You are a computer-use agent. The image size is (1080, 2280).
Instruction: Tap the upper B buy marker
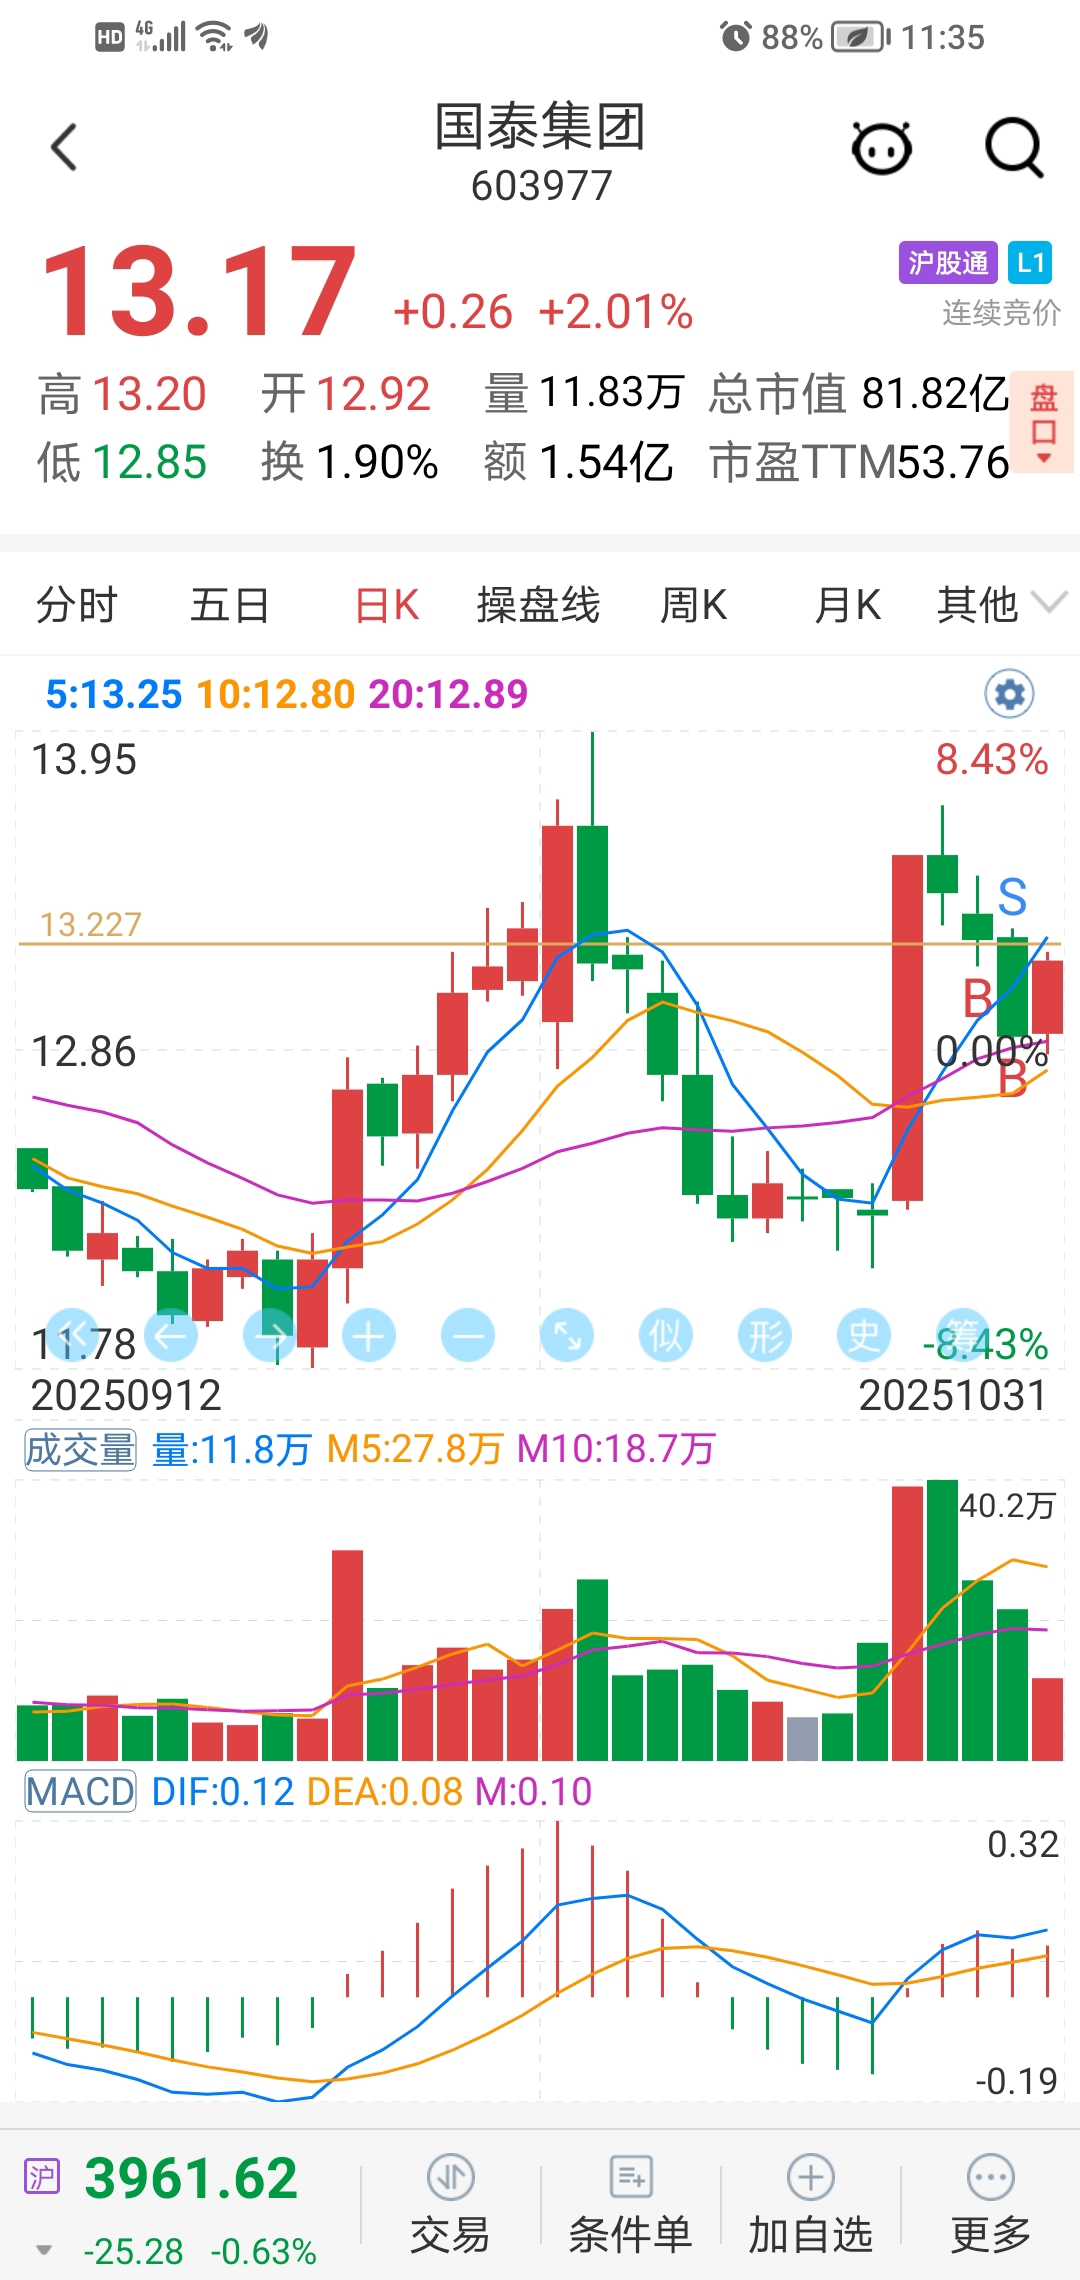coord(977,998)
